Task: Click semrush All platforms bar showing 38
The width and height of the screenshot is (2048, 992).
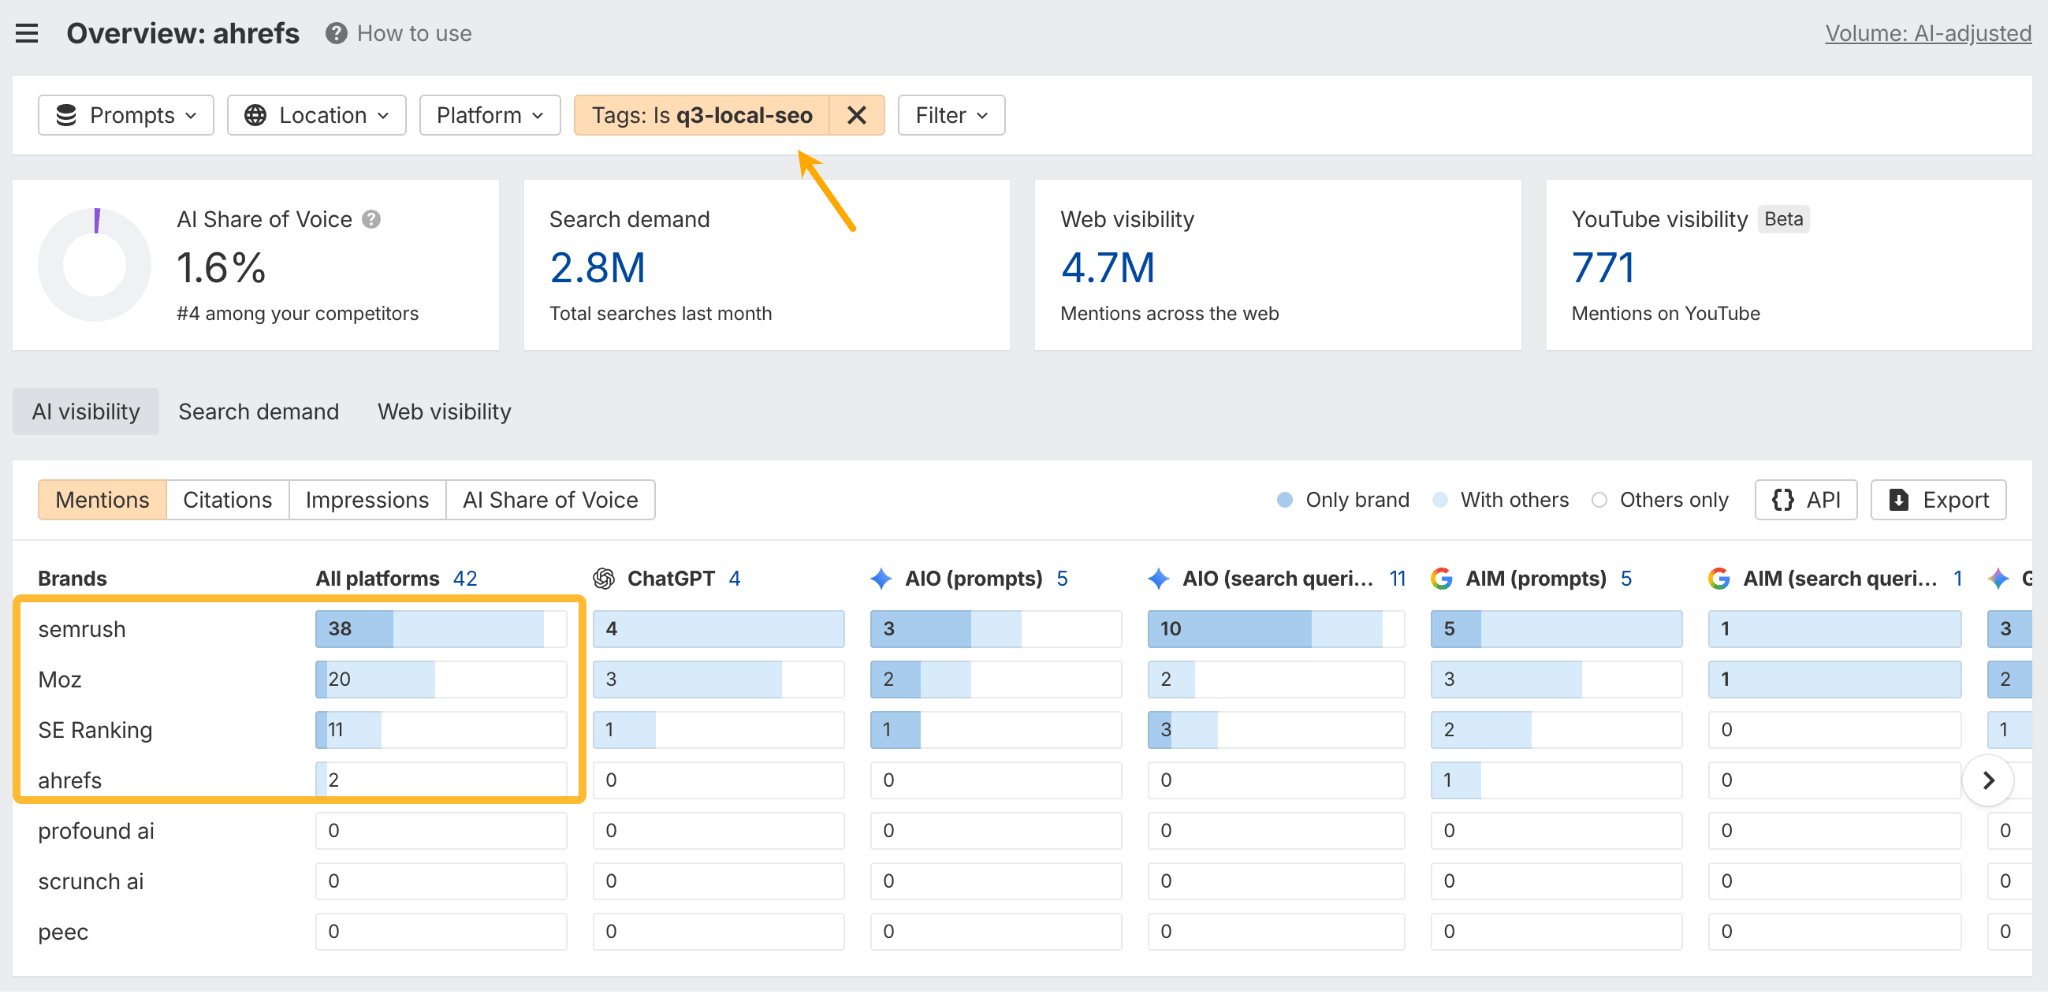Action: pyautogui.click(x=441, y=629)
